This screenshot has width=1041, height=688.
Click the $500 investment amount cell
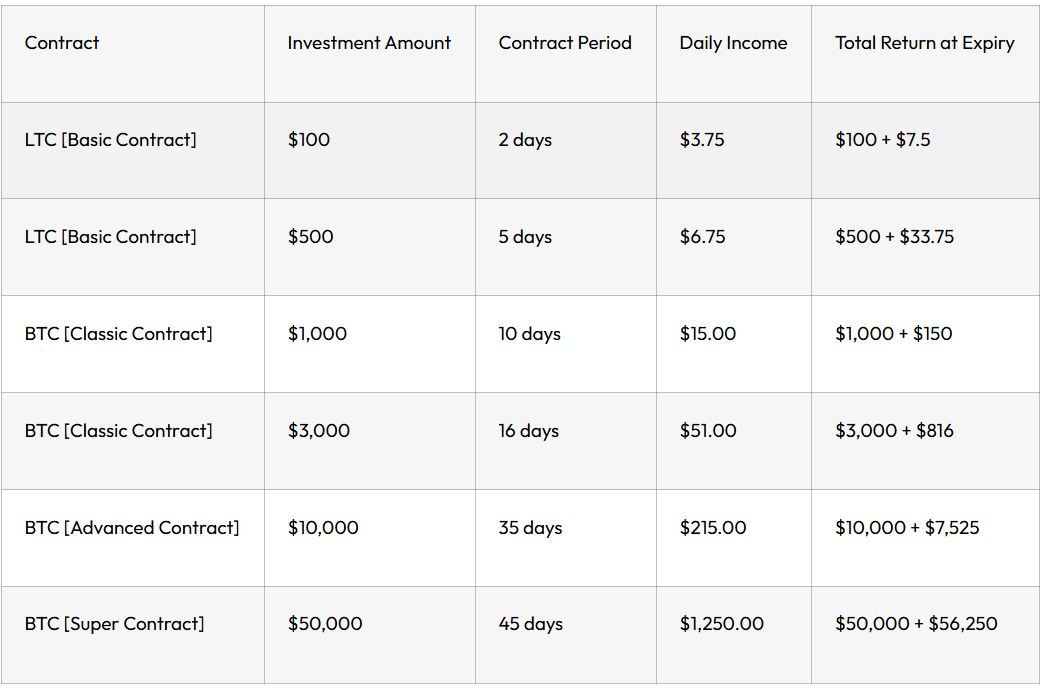(311, 237)
